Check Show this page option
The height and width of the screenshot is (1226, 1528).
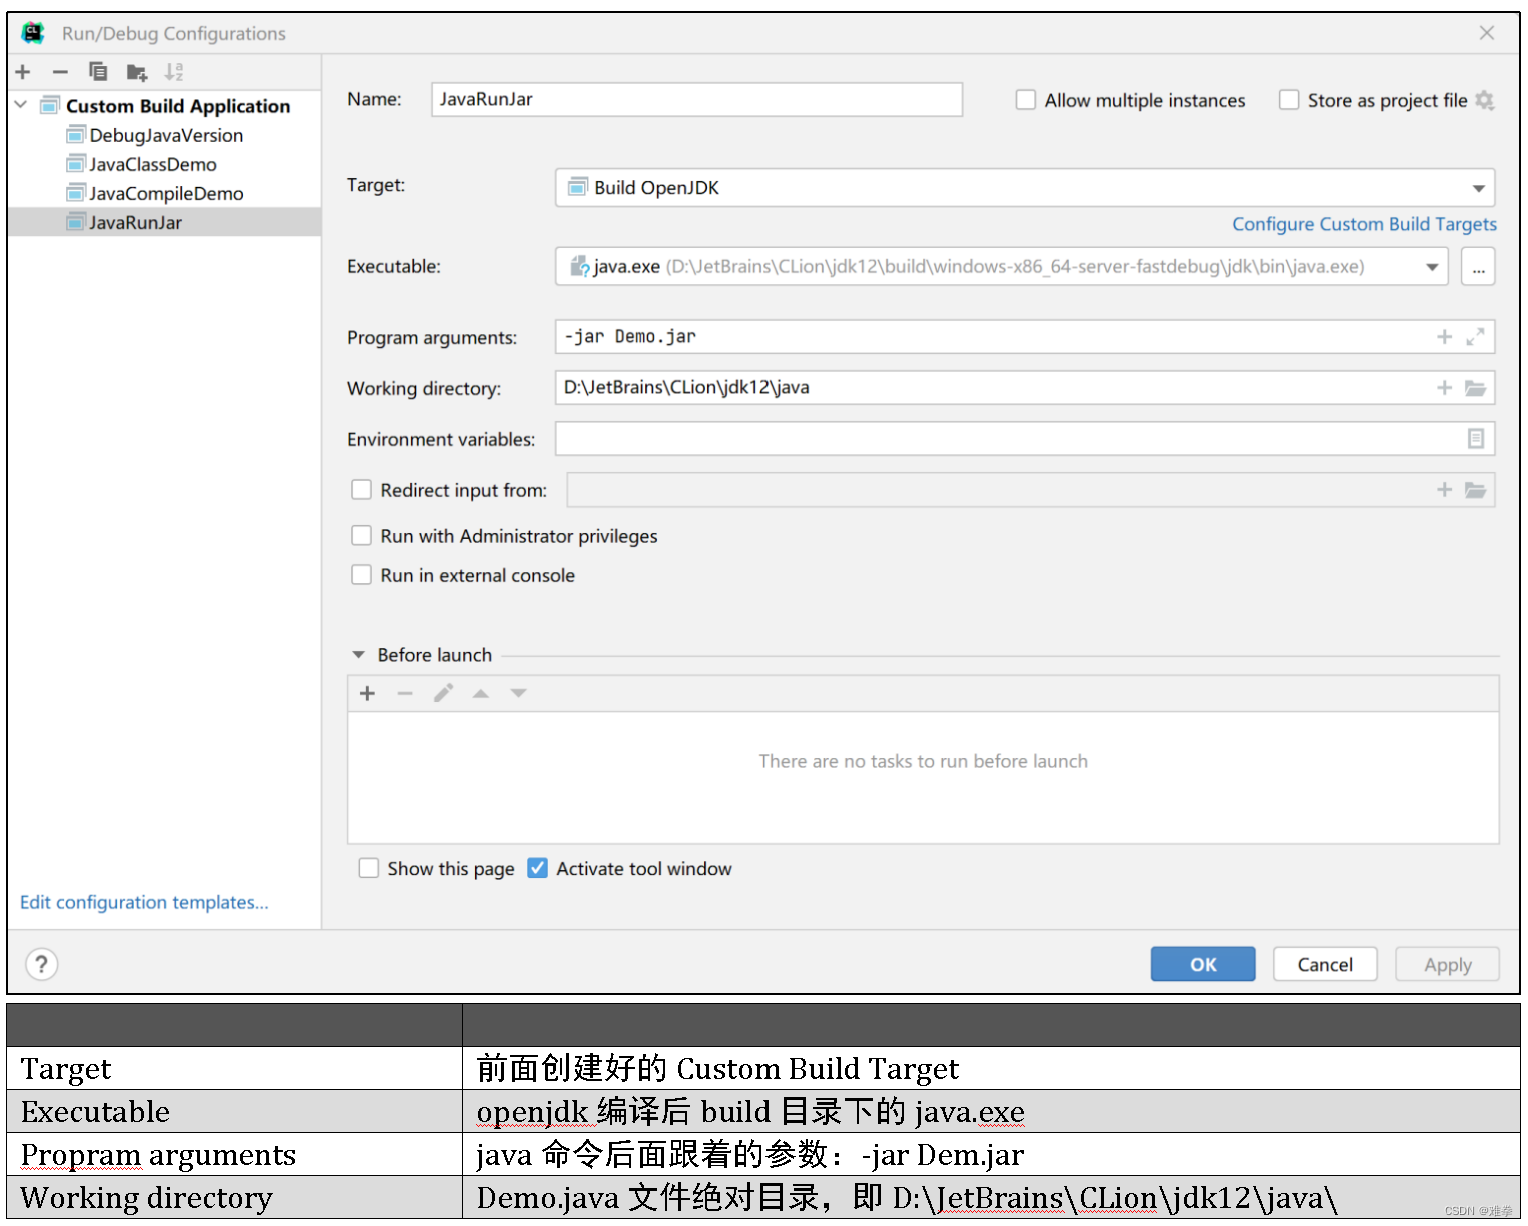point(369,868)
